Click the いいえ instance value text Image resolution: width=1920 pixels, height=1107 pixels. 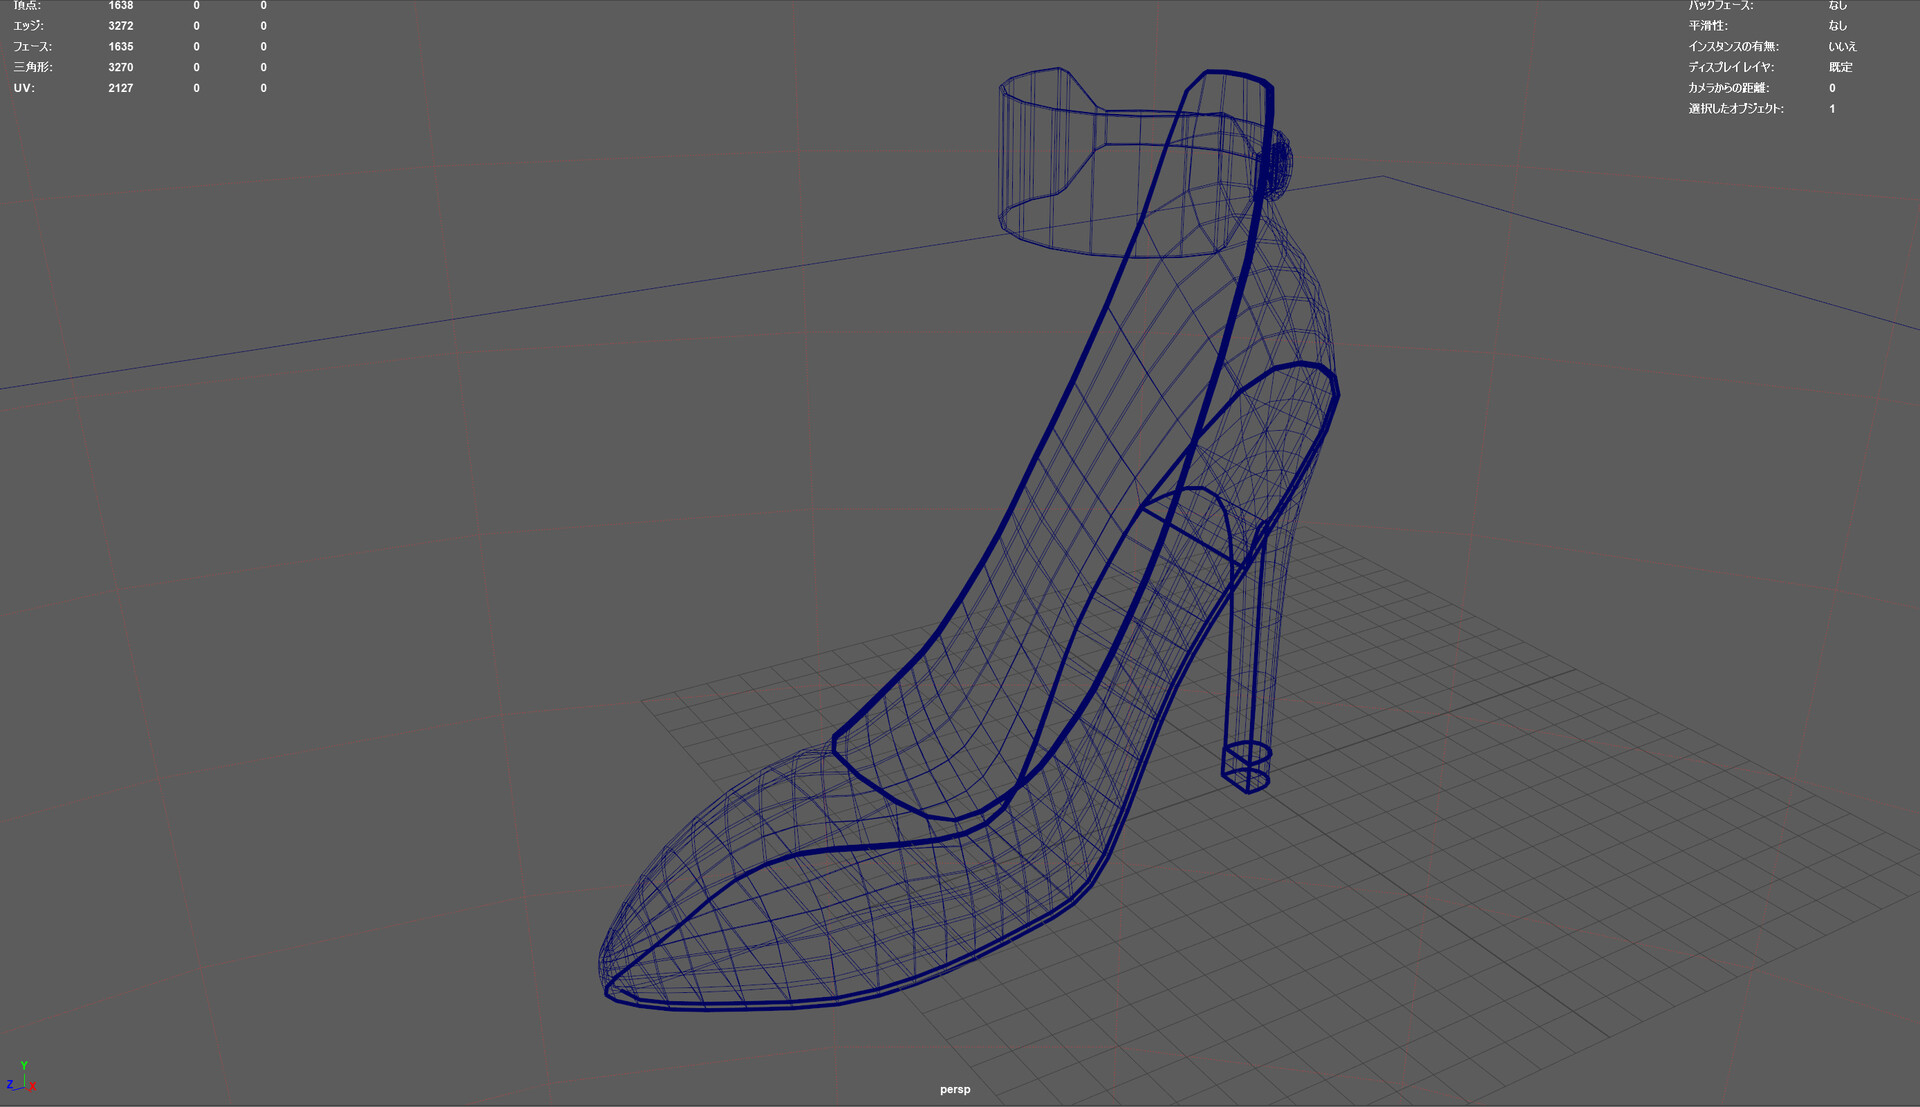click(1842, 47)
